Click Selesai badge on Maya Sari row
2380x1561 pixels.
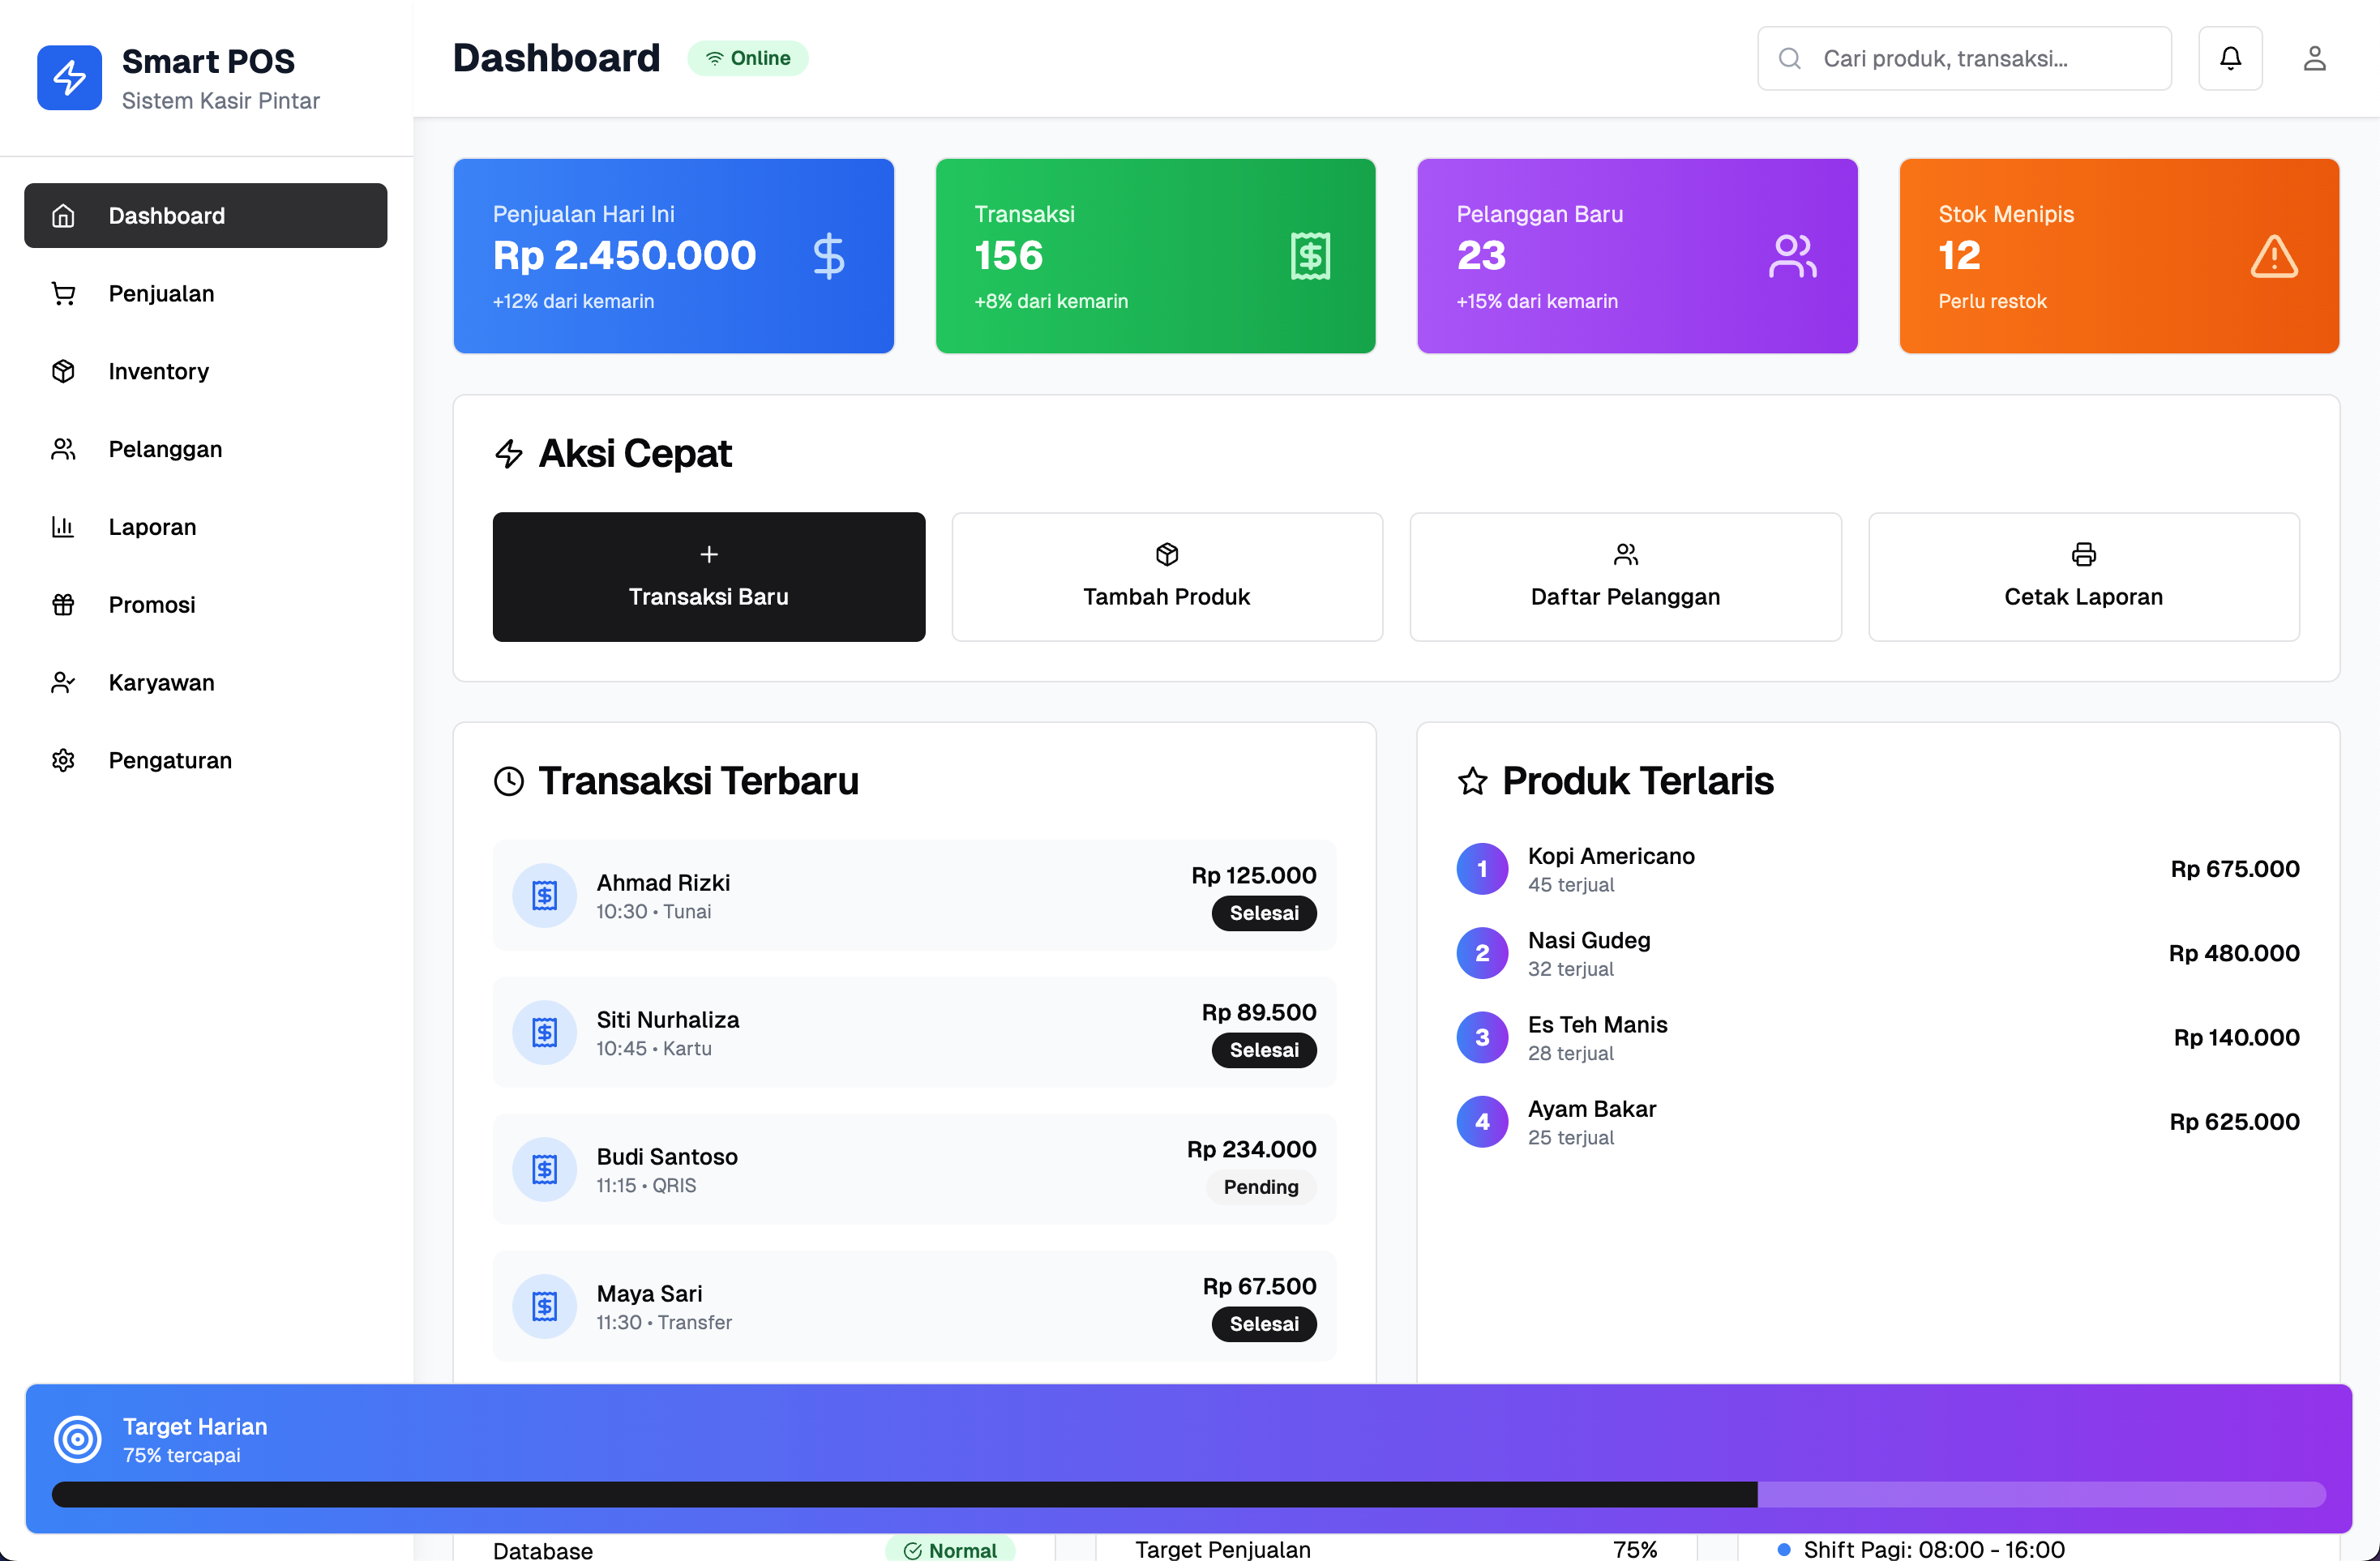(x=1264, y=1325)
